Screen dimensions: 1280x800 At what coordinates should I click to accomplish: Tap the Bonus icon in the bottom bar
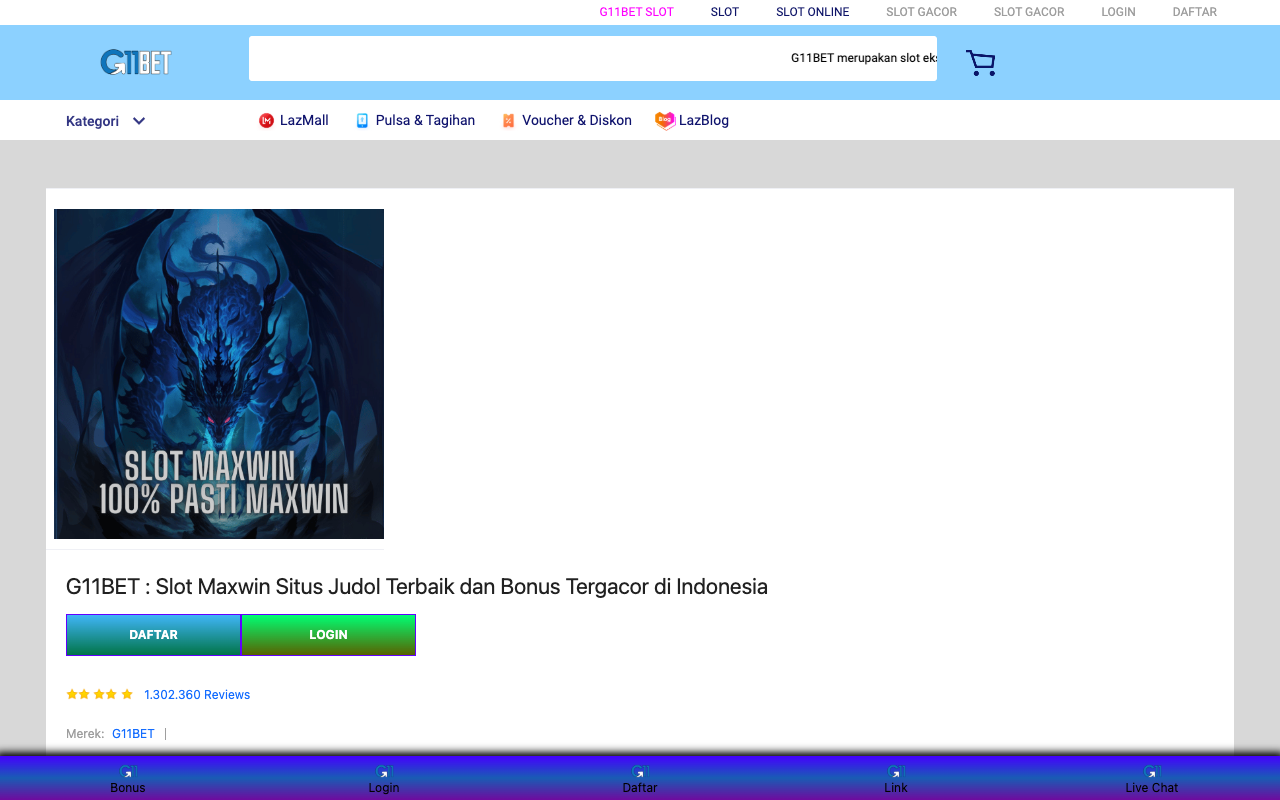point(128,772)
